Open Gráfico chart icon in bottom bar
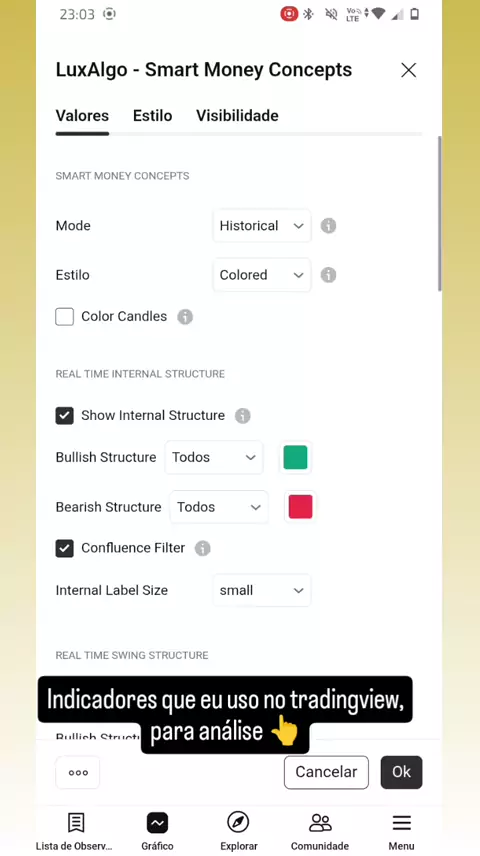Viewport: 480px width, 856px height. pyautogui.click(x=157, y=823)
